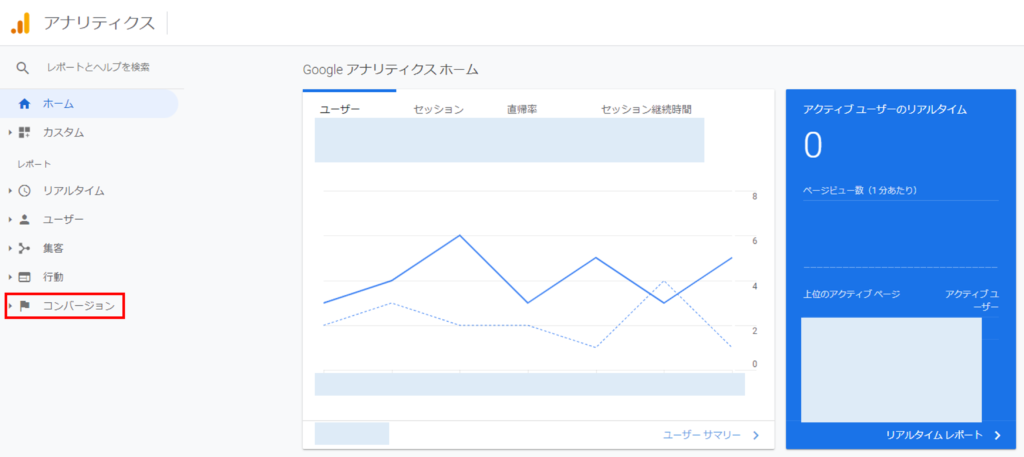Click the アナリティクス title text
This screenshot has height=457, width=1024.
click(x=99, y=23)
